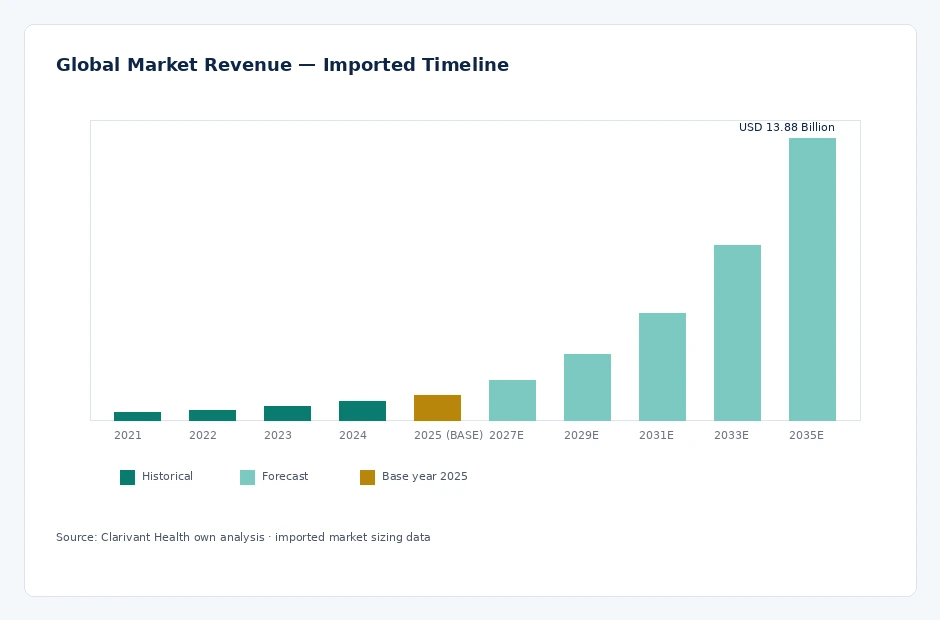The height and width of the screenshot is (620, 940).
Task: Select the 2023 historical bar
Action: 287,413
